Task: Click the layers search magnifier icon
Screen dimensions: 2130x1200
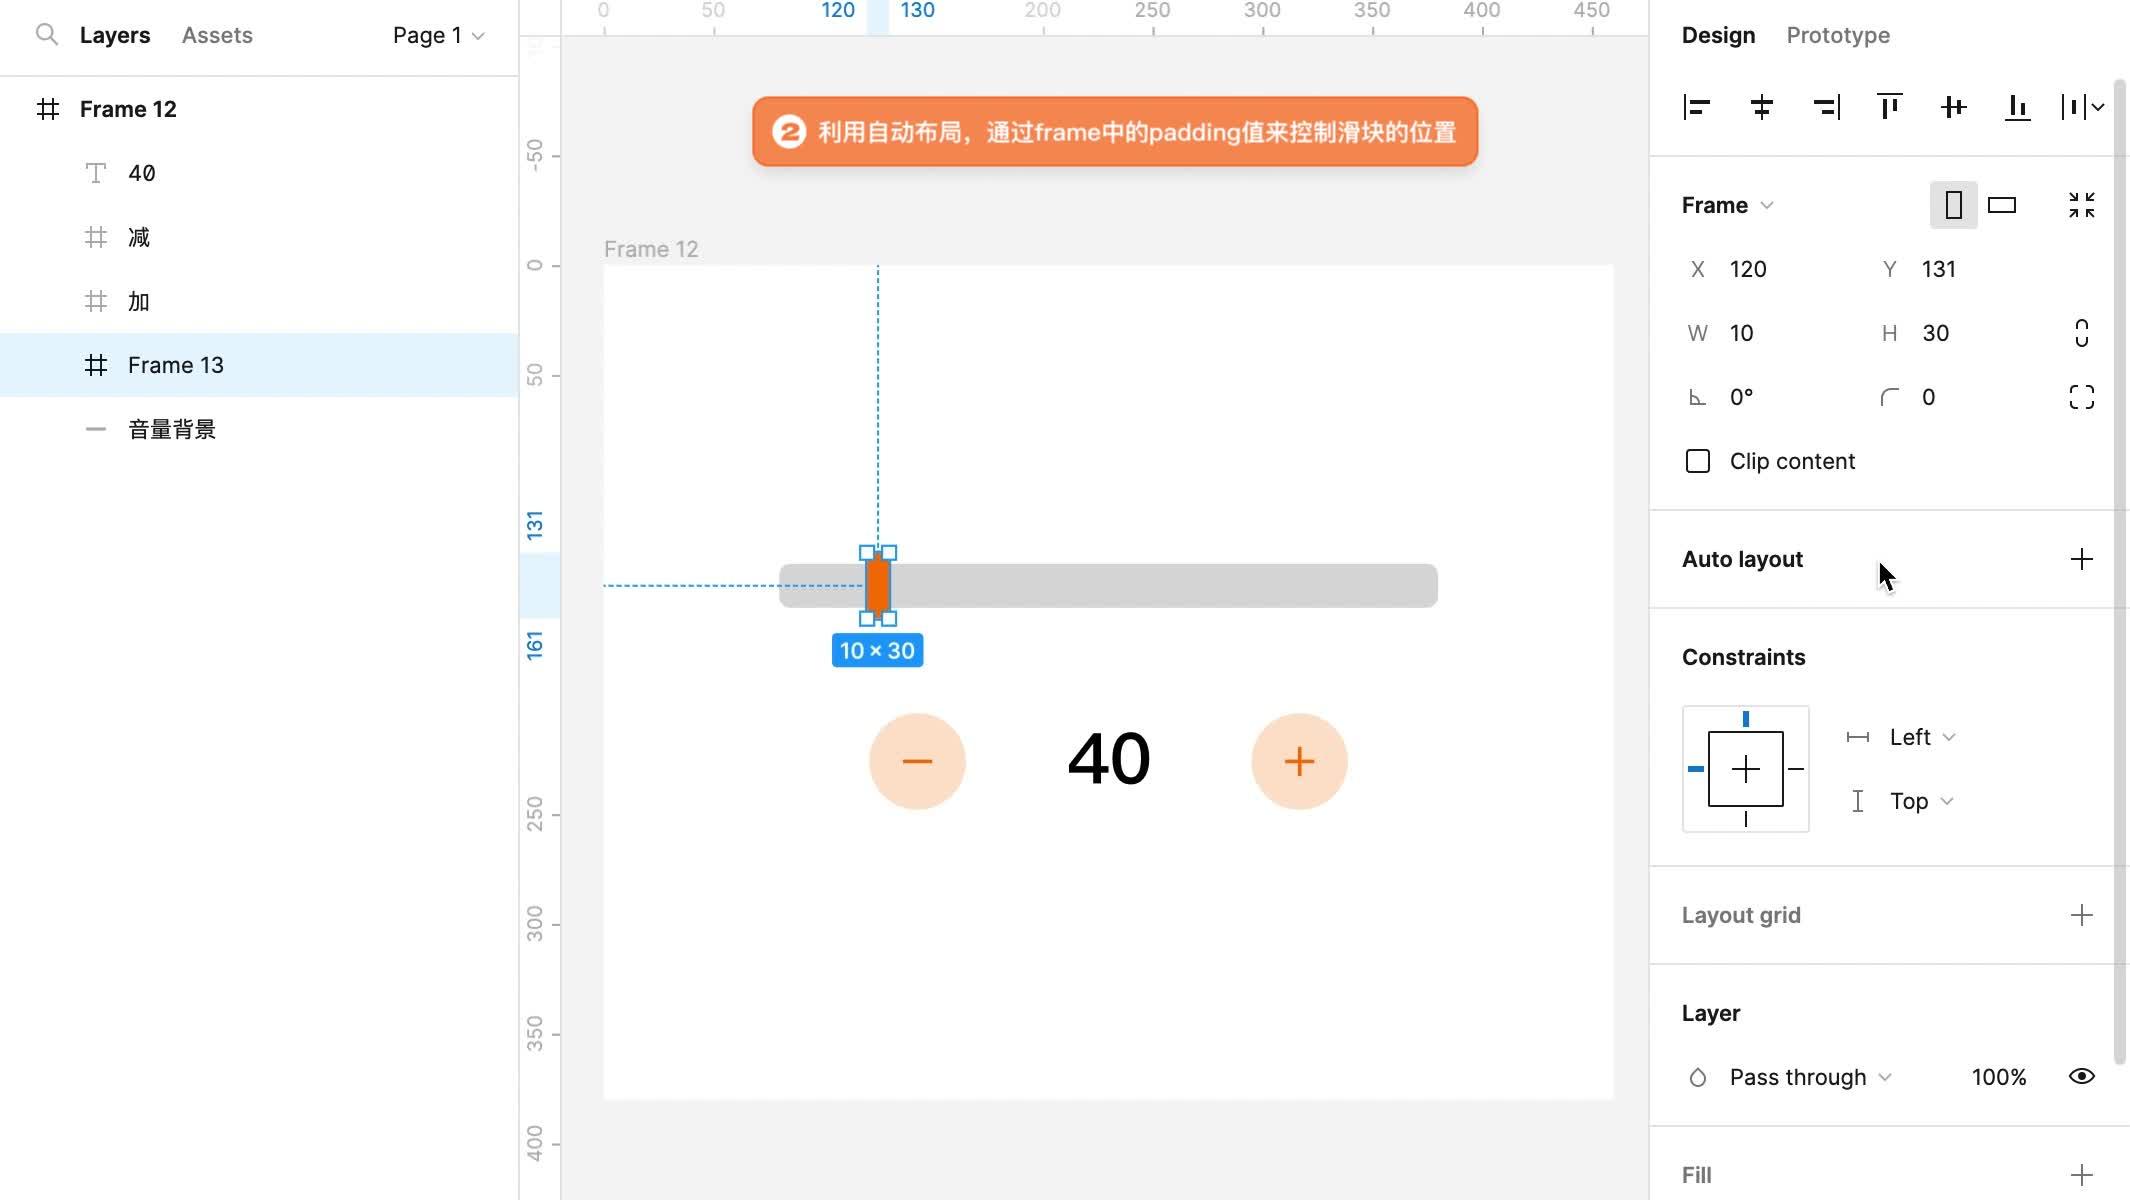Action: tap(46, 35)
